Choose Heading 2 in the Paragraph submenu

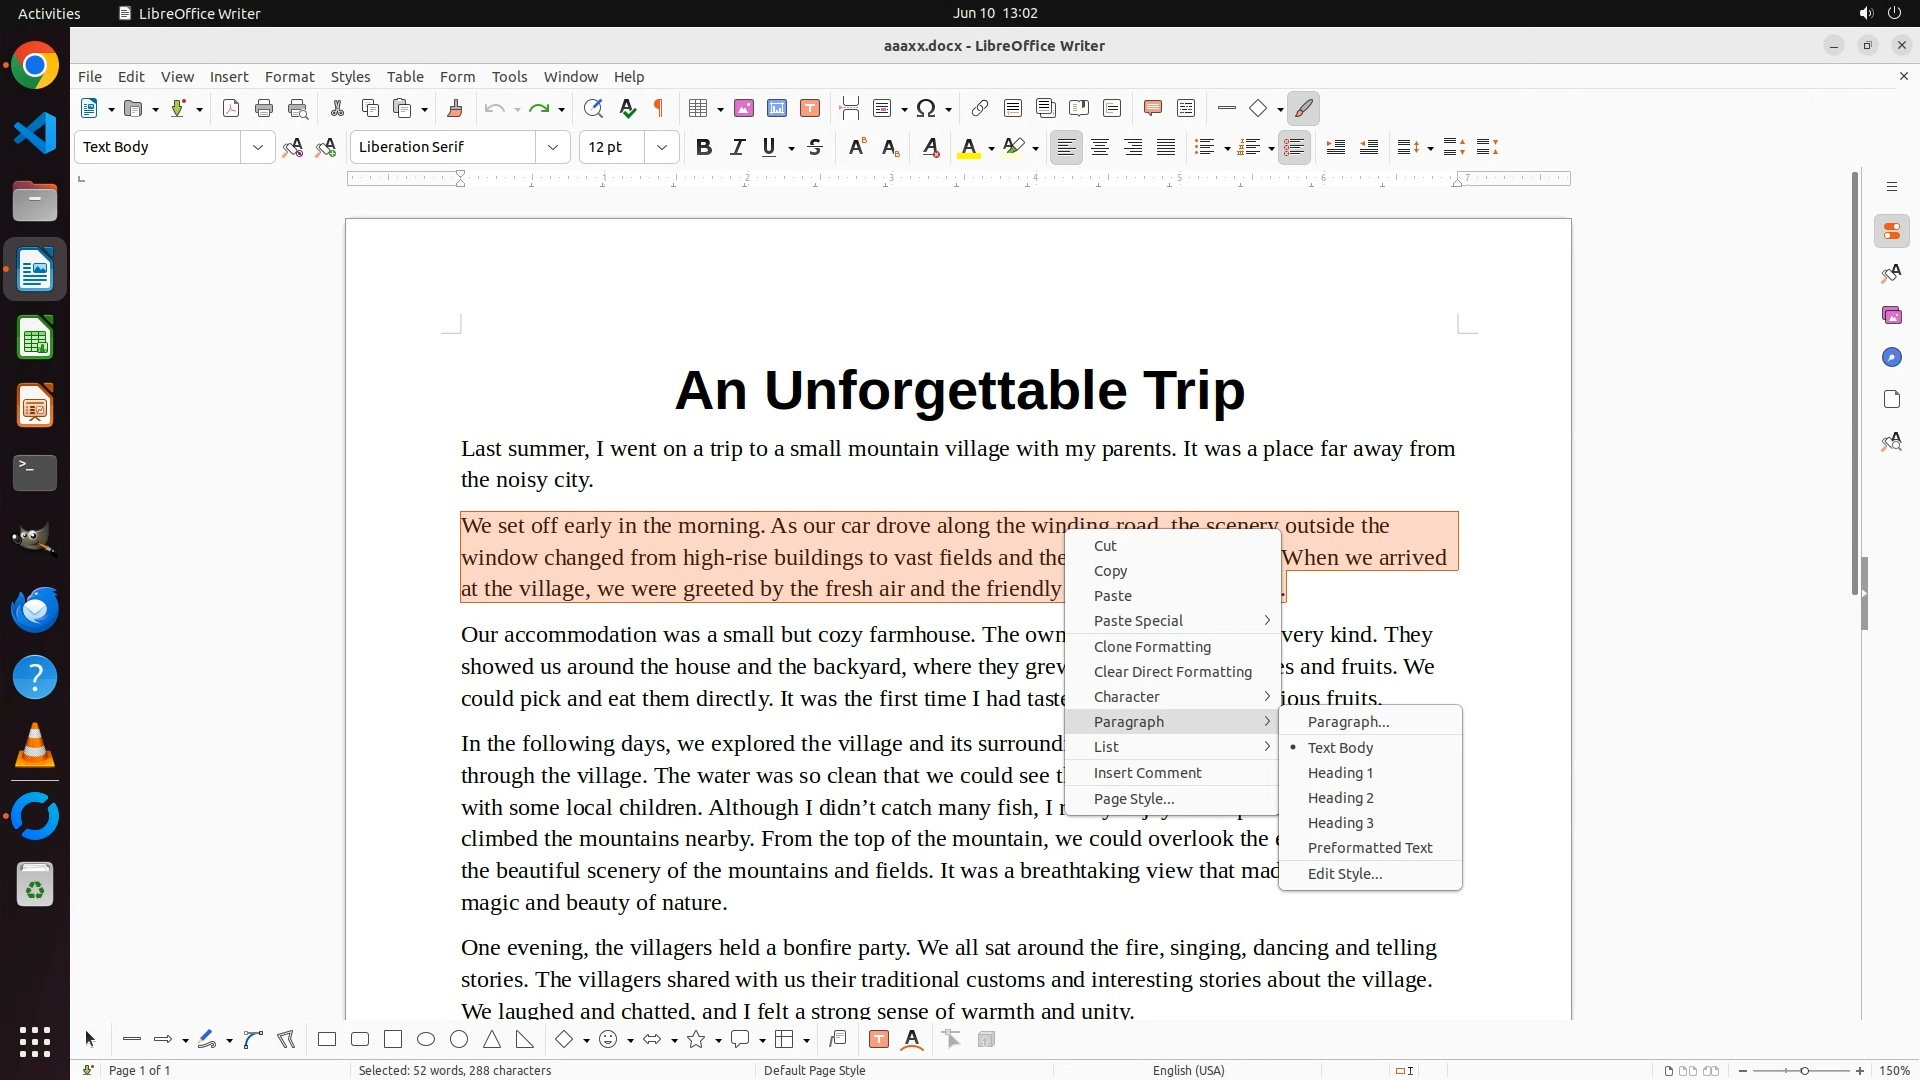pyautogui.click(x=1340, y=798)
